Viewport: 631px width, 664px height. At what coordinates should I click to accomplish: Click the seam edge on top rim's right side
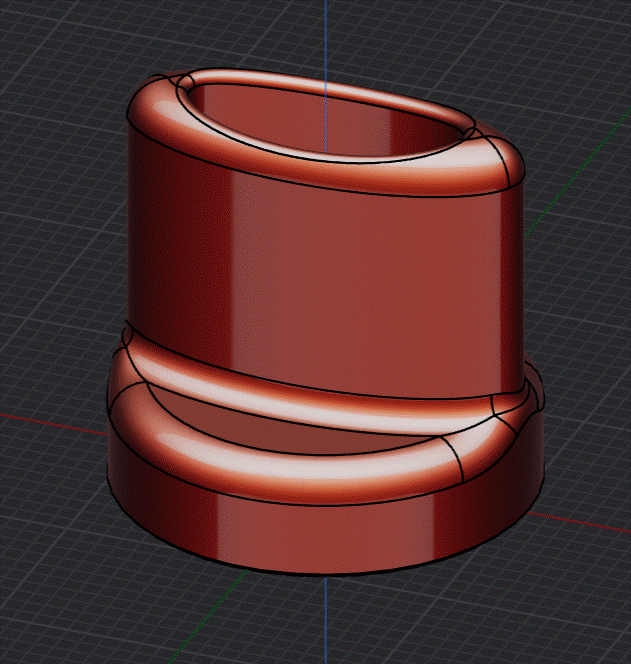502,159
